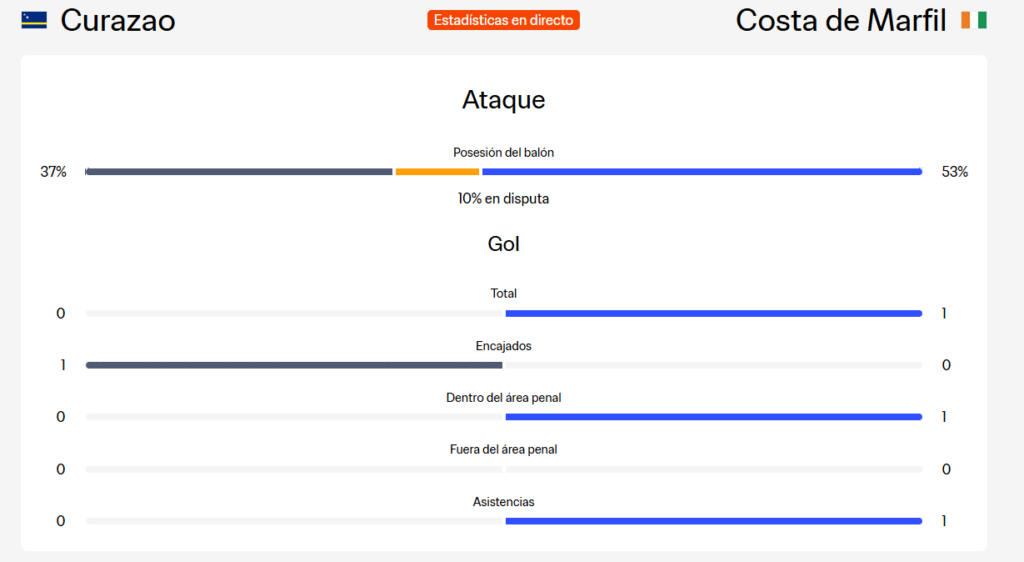
Task: Click the Ataque section heading
Action: pos(504,100)
